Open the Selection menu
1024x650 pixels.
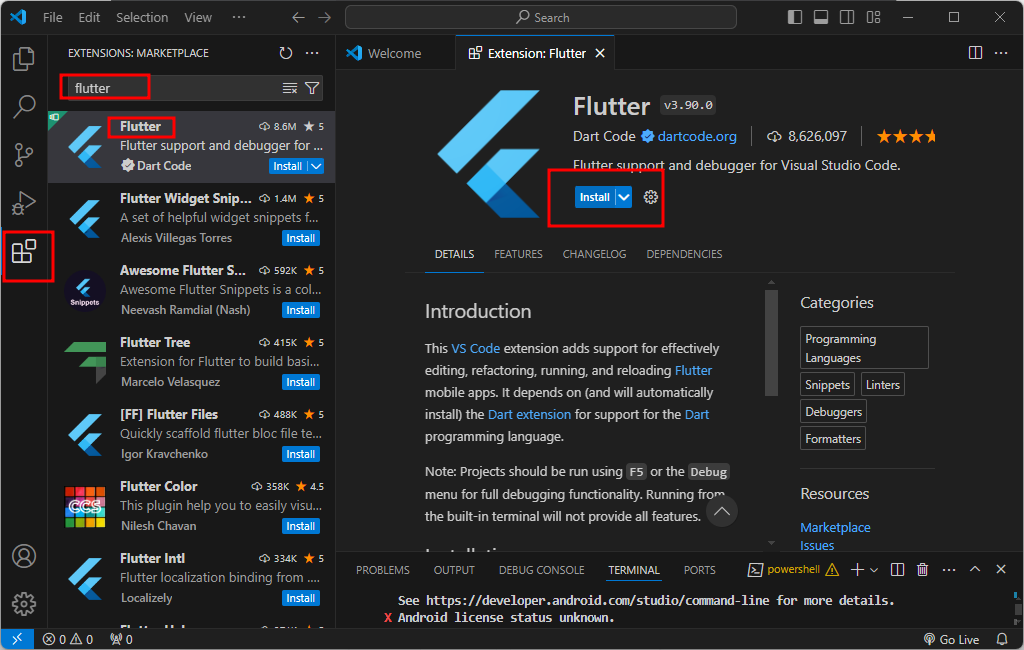pos(142,18)
